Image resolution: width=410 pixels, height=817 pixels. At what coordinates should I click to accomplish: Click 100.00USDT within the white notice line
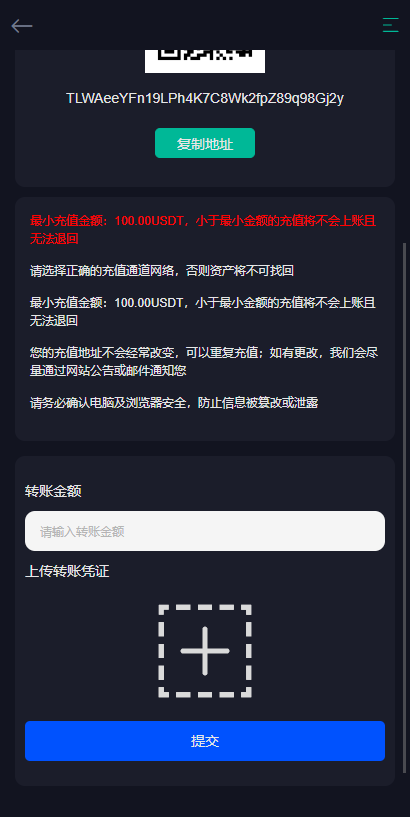(149, 303)
